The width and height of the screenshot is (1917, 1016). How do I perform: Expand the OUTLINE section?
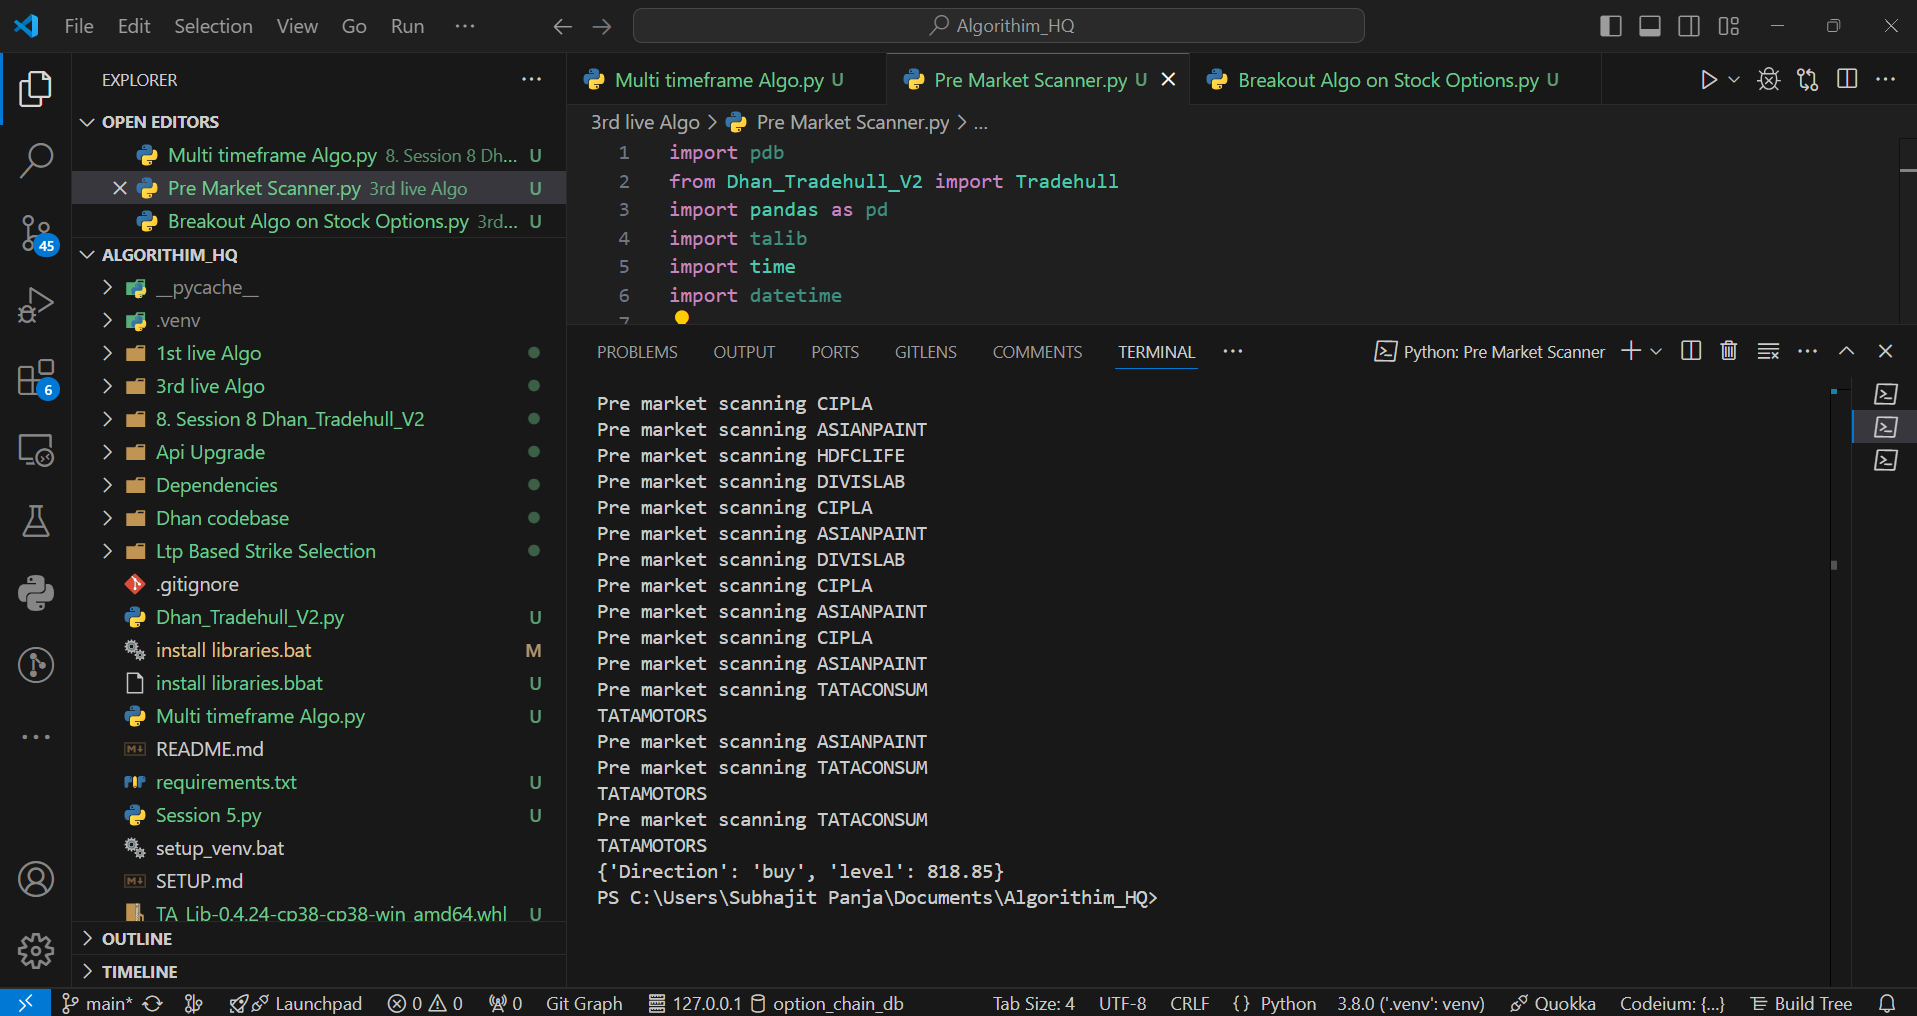click(137, 939)
